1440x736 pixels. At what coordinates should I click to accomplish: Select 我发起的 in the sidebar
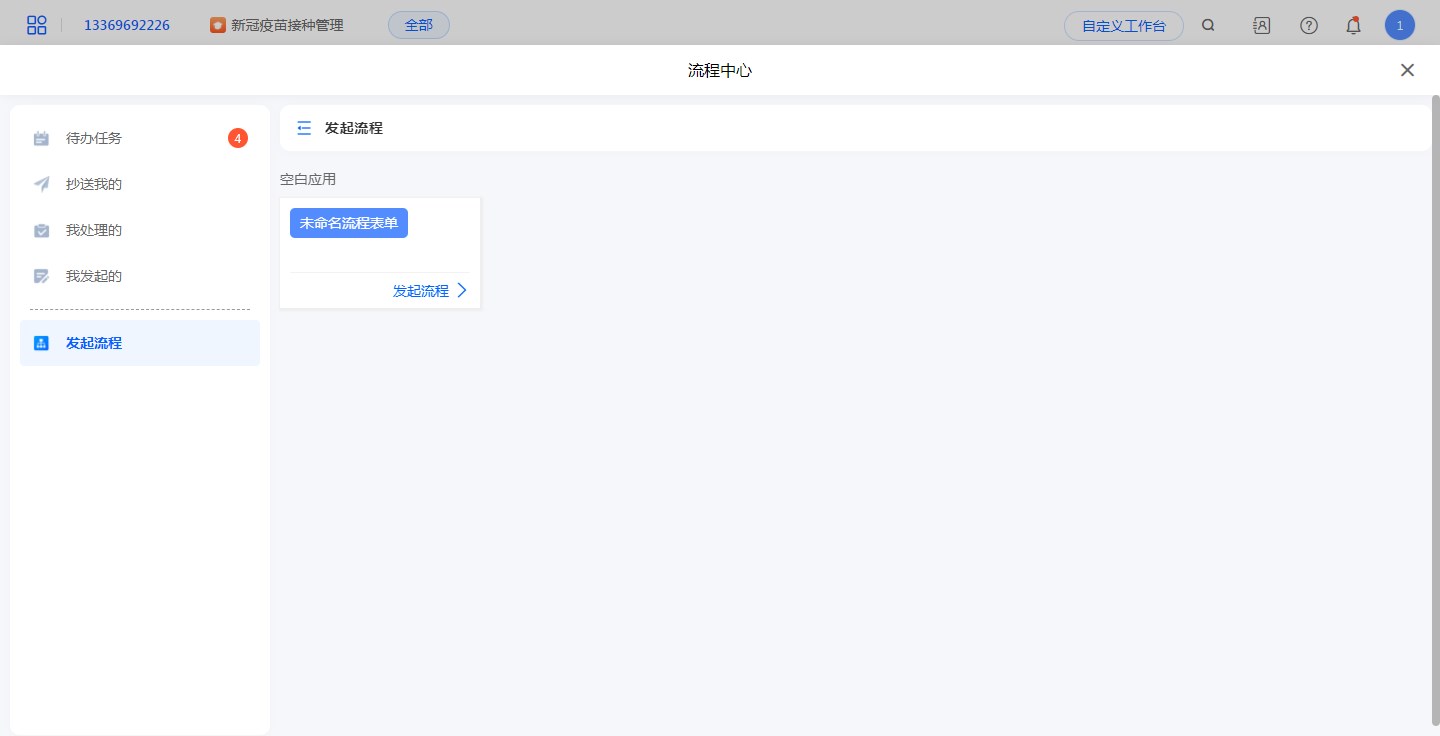94,276
